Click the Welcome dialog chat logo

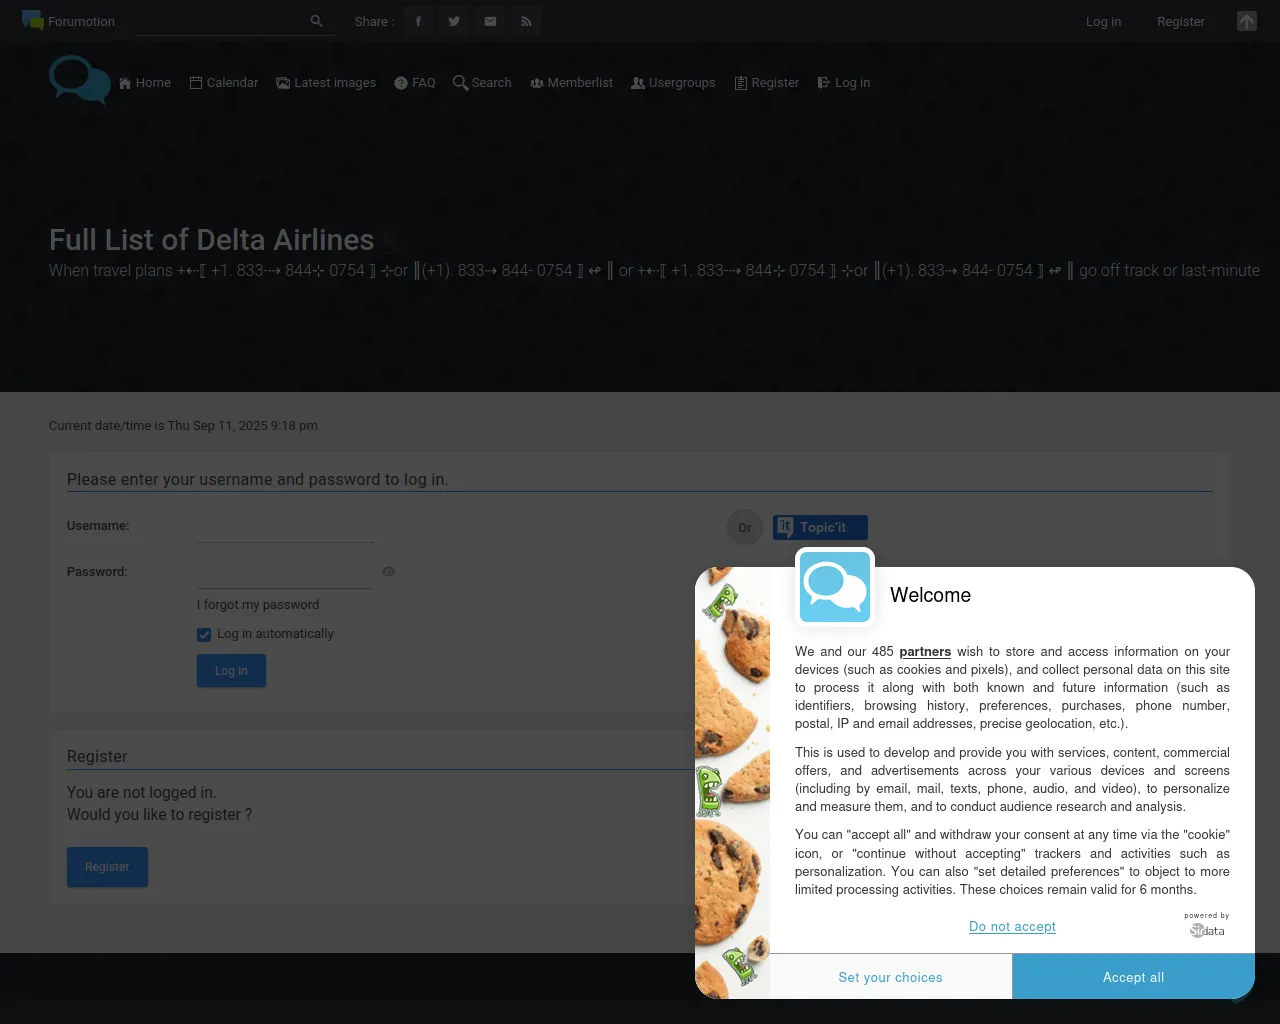(835, 587)
